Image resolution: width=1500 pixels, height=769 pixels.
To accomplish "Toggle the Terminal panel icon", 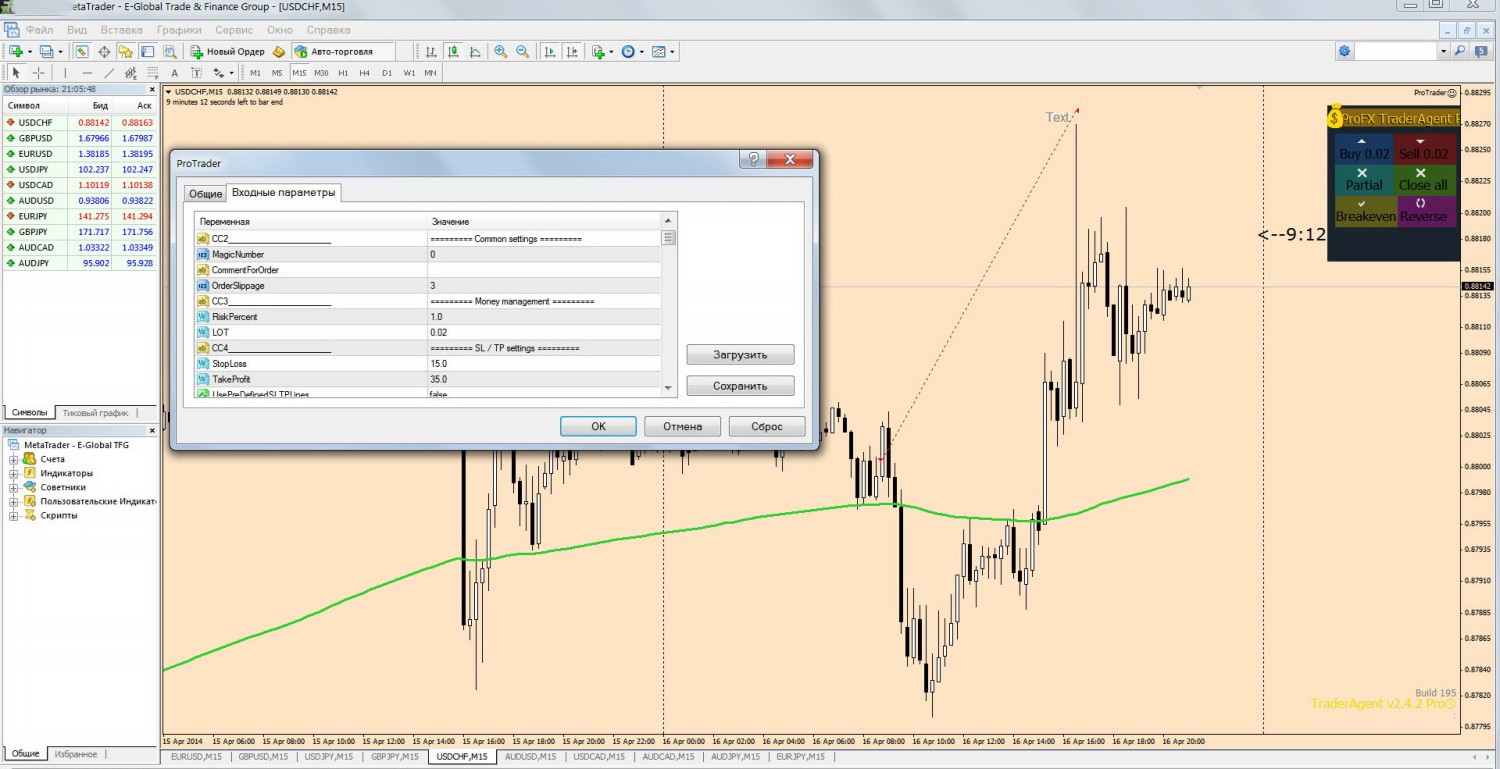I will [147, 51].
